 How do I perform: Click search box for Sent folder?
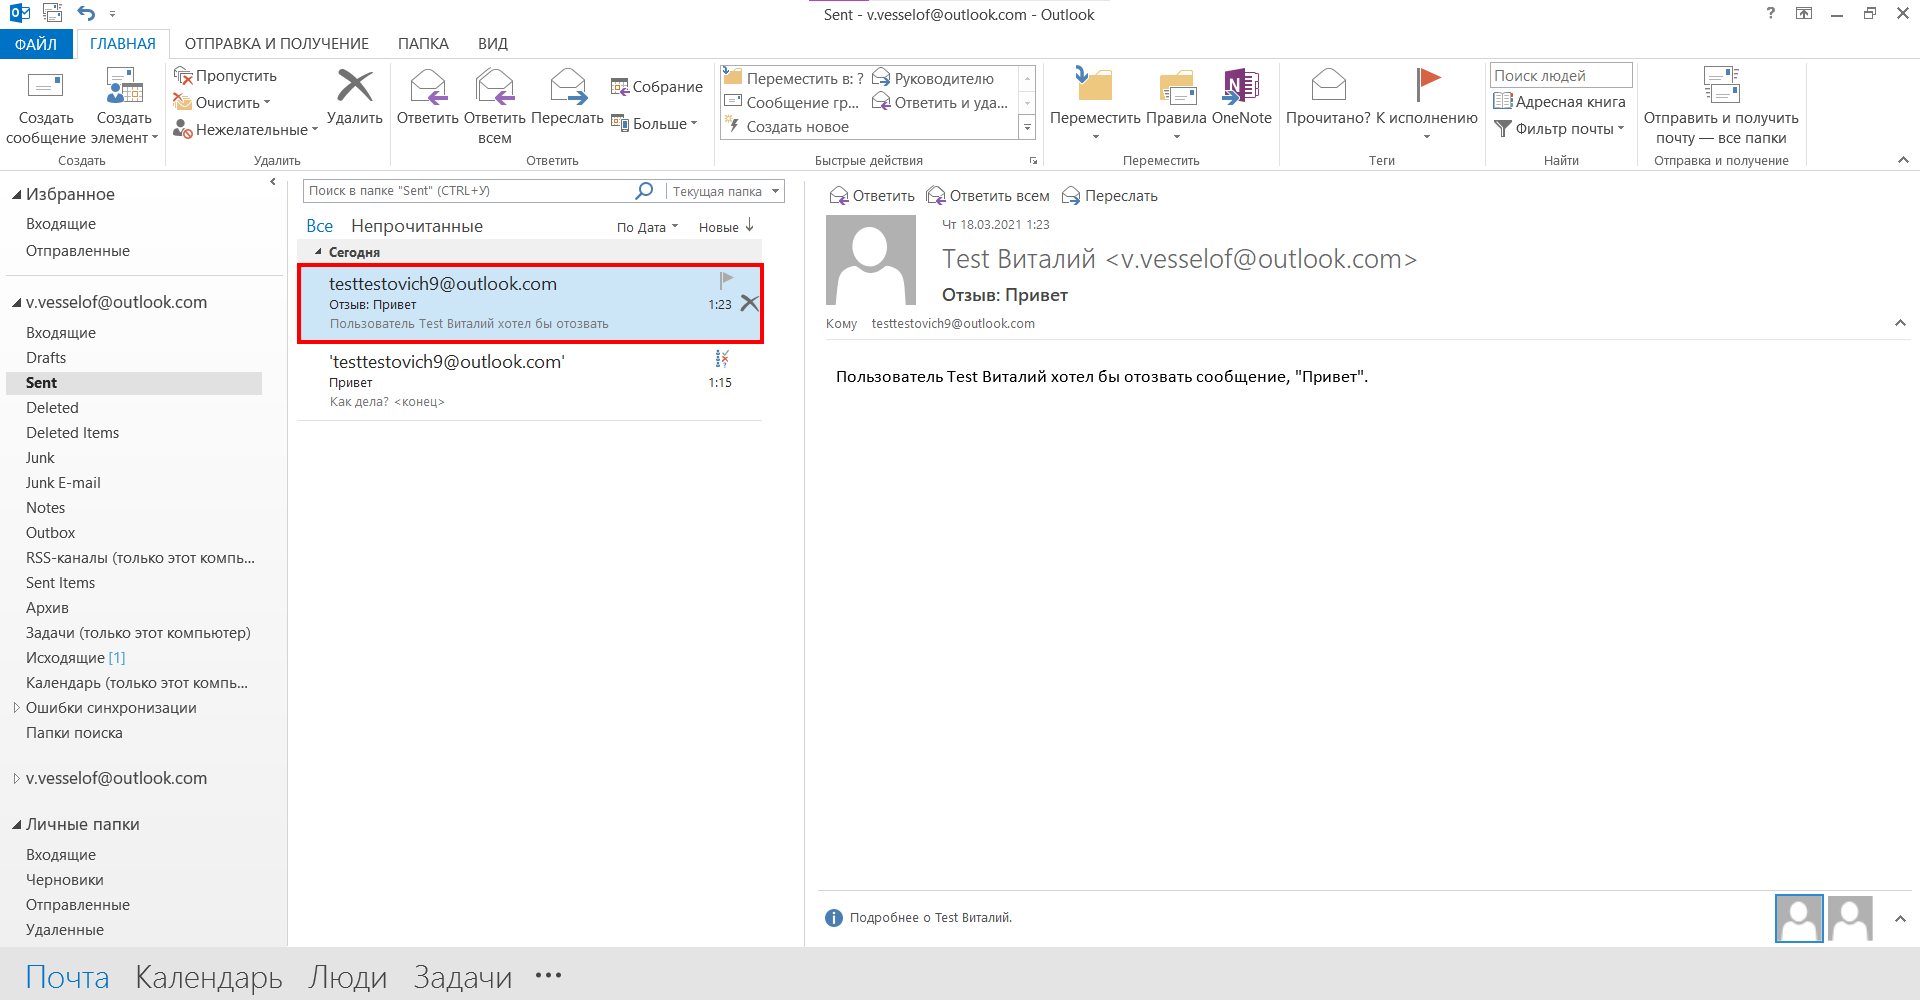(468, 191)
